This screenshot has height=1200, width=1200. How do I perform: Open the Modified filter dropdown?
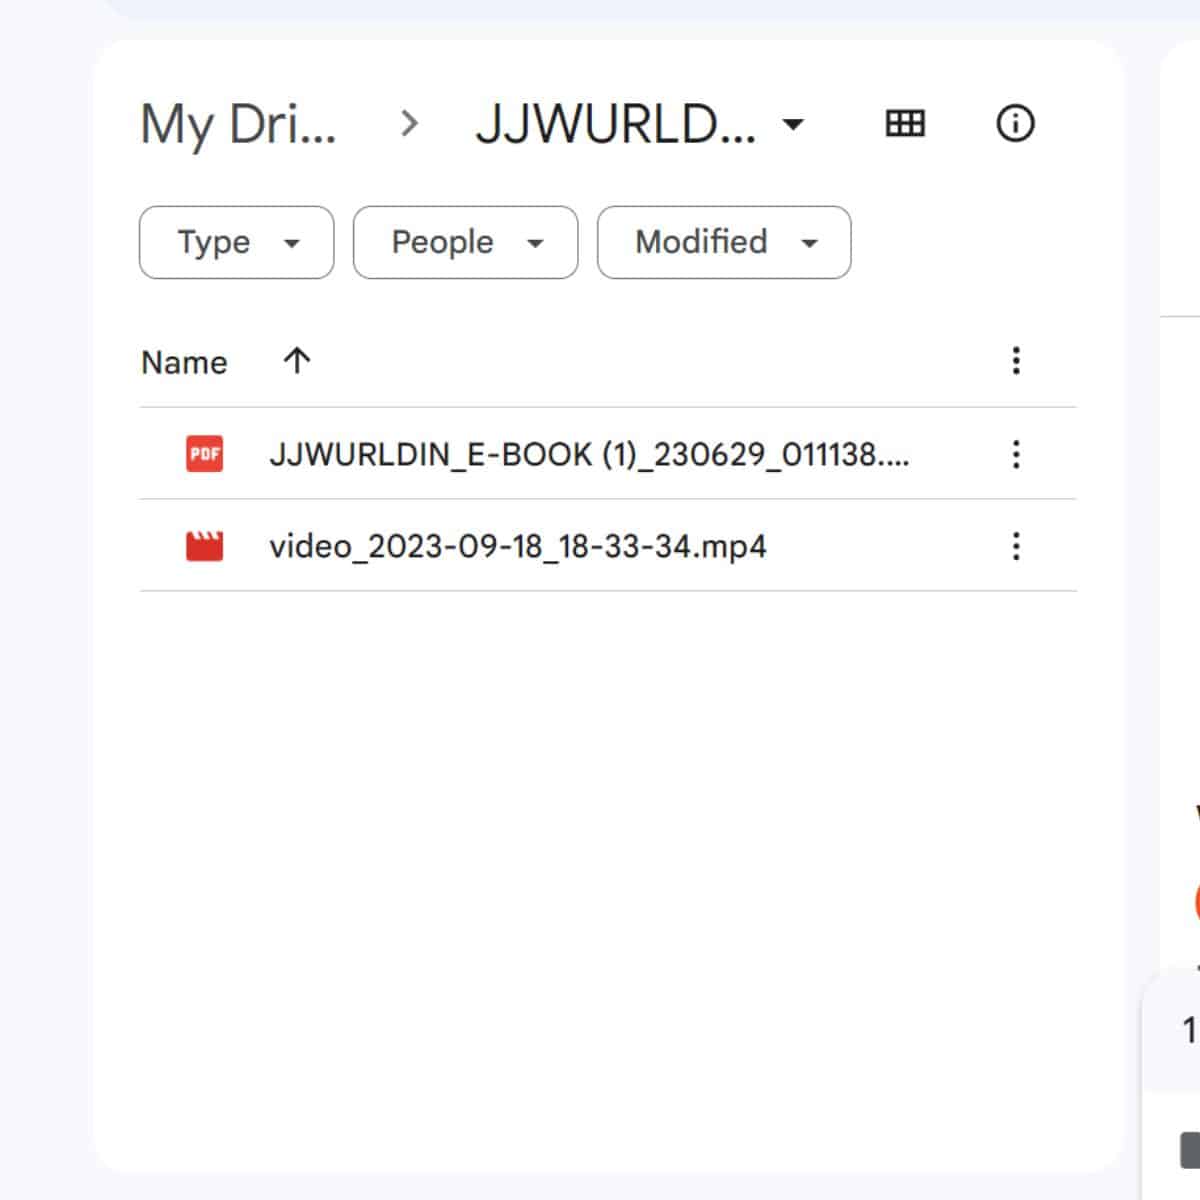pyautogui.click(x=723, y=242)
